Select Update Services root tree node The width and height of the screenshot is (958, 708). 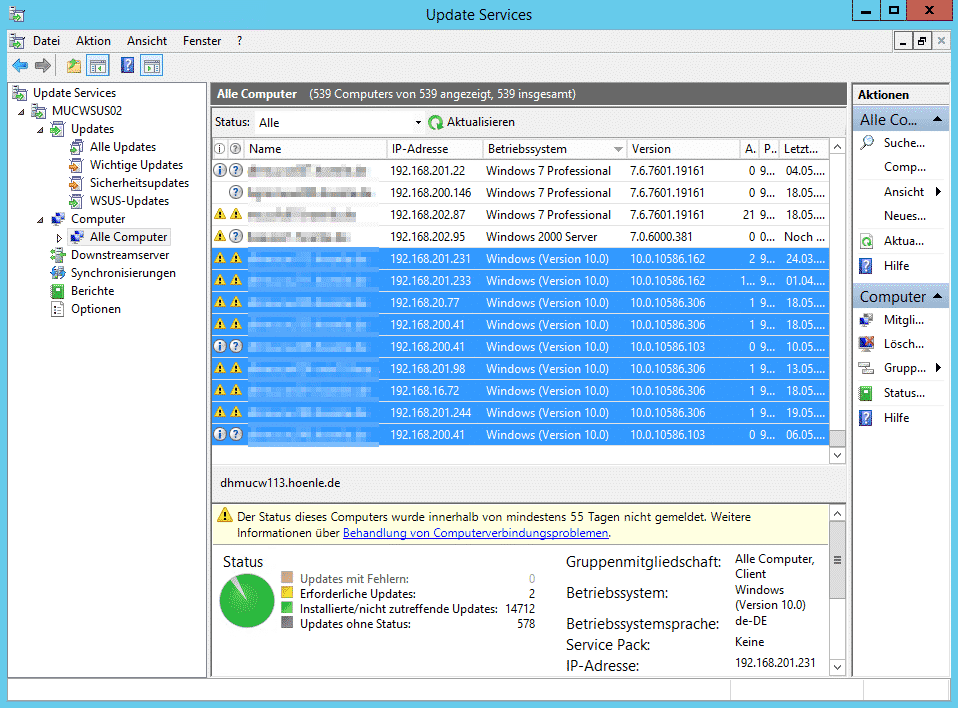pyautogui.click(x=74, y=93)
